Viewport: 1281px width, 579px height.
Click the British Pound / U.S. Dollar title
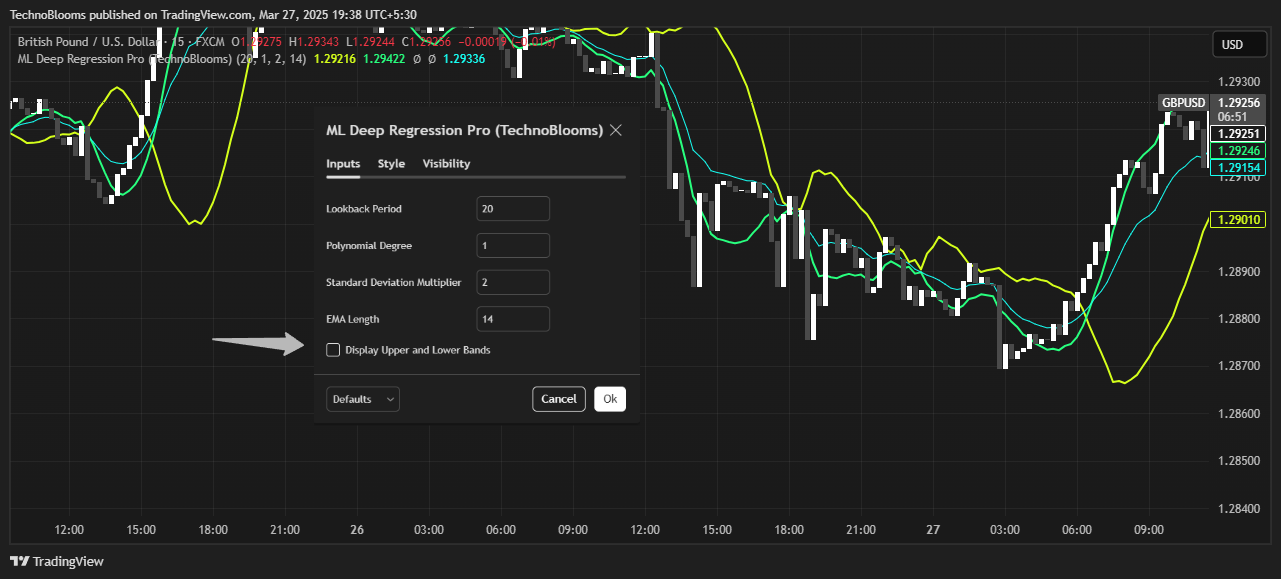tap(91, 44)
